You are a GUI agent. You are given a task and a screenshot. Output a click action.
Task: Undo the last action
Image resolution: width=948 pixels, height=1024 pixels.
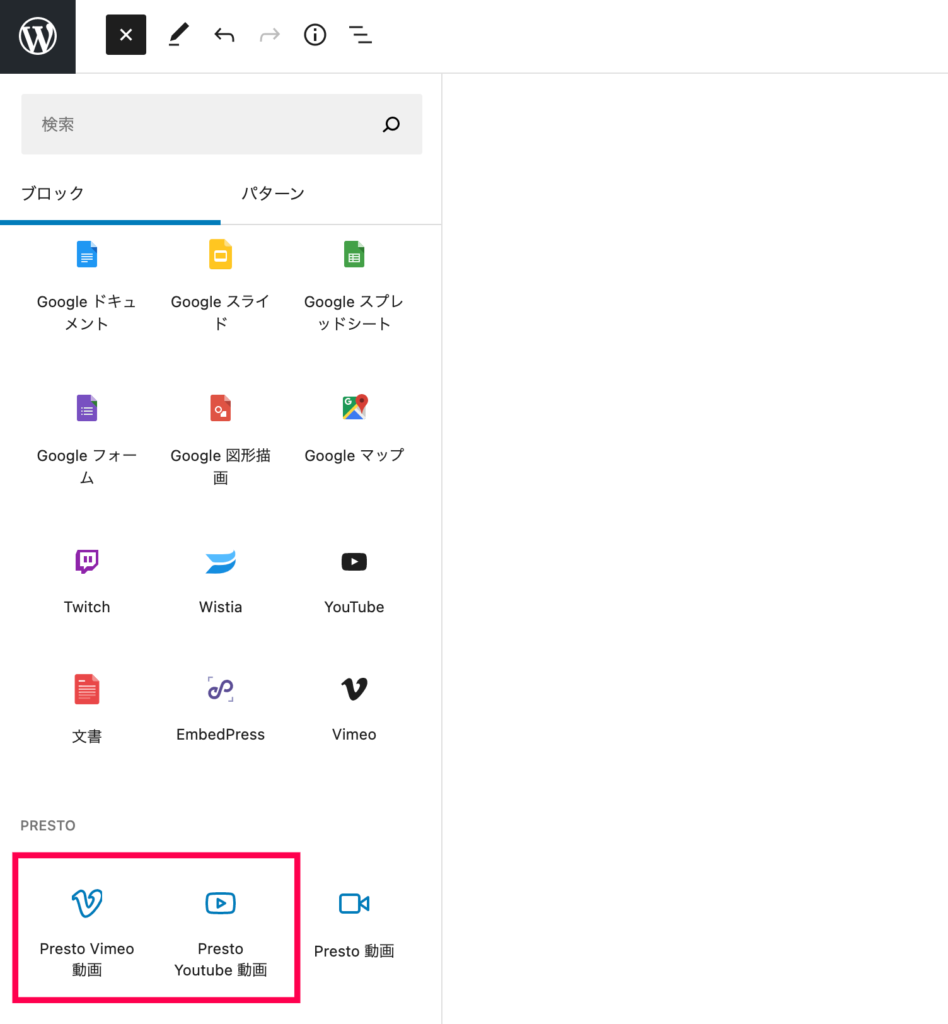[224, 35]
